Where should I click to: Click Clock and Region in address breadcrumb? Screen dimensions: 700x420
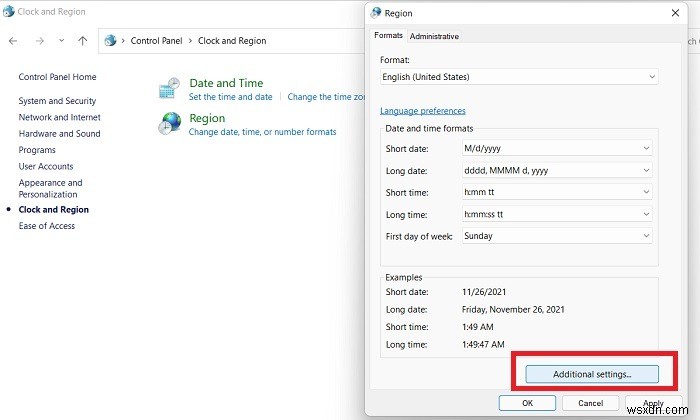232,41
